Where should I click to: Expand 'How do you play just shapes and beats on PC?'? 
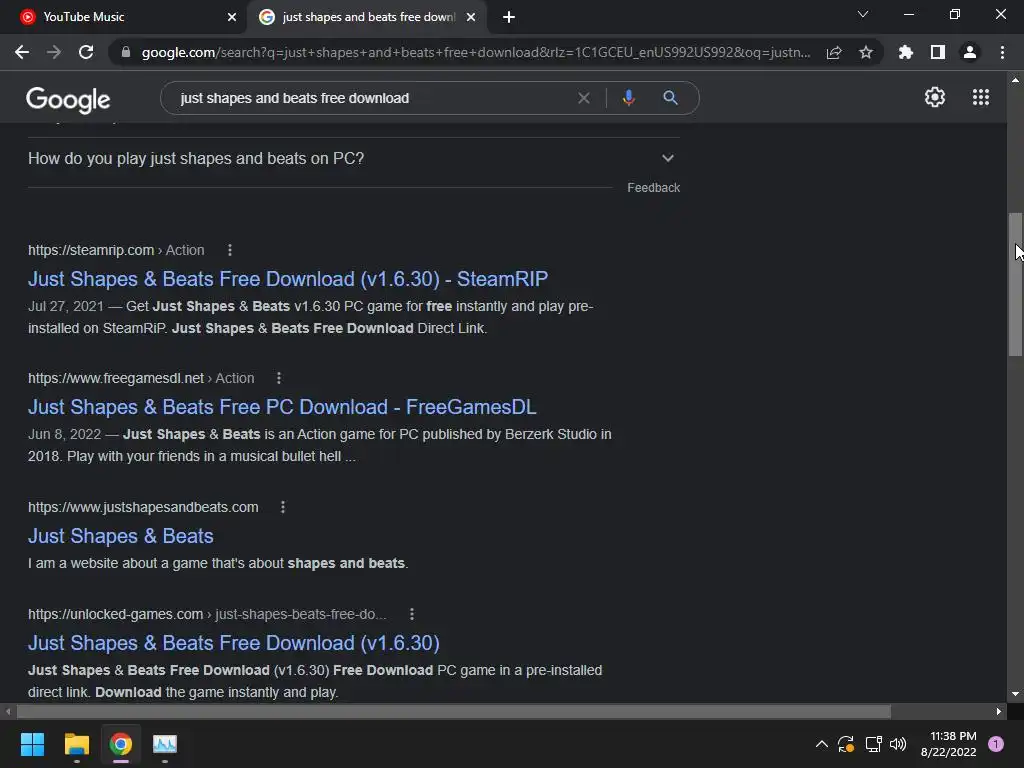click(x=354, y=159)
